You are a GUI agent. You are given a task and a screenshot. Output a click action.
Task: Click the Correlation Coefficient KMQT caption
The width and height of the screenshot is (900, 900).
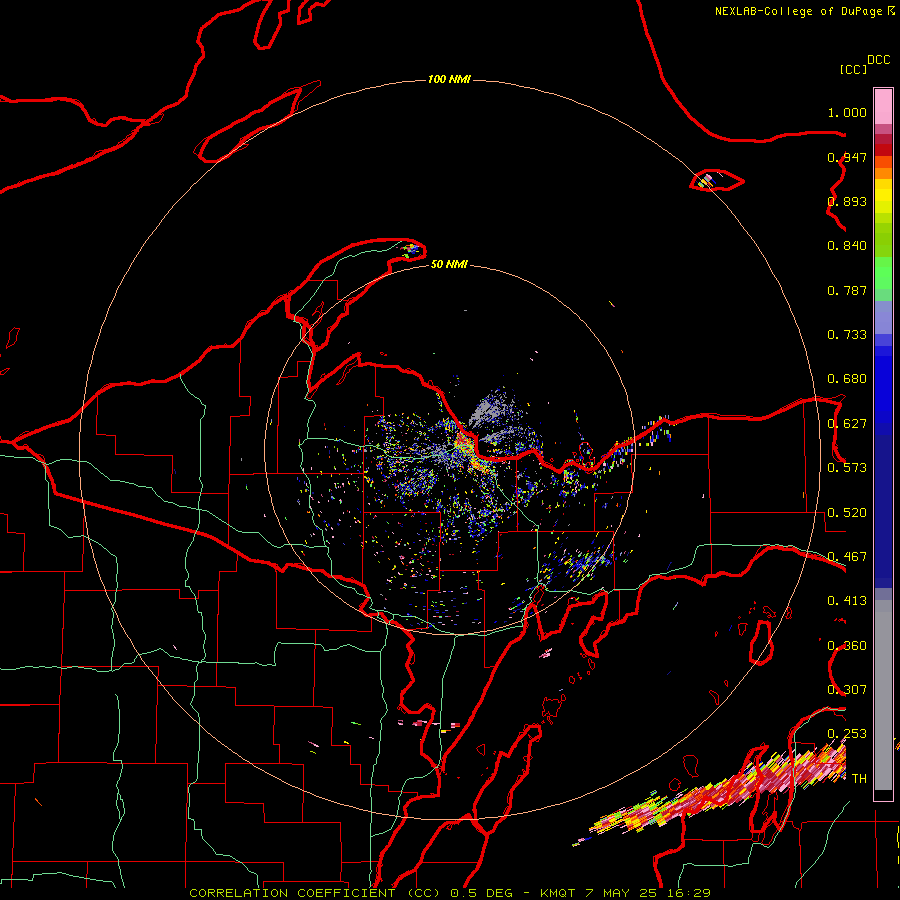coord(450,893)
